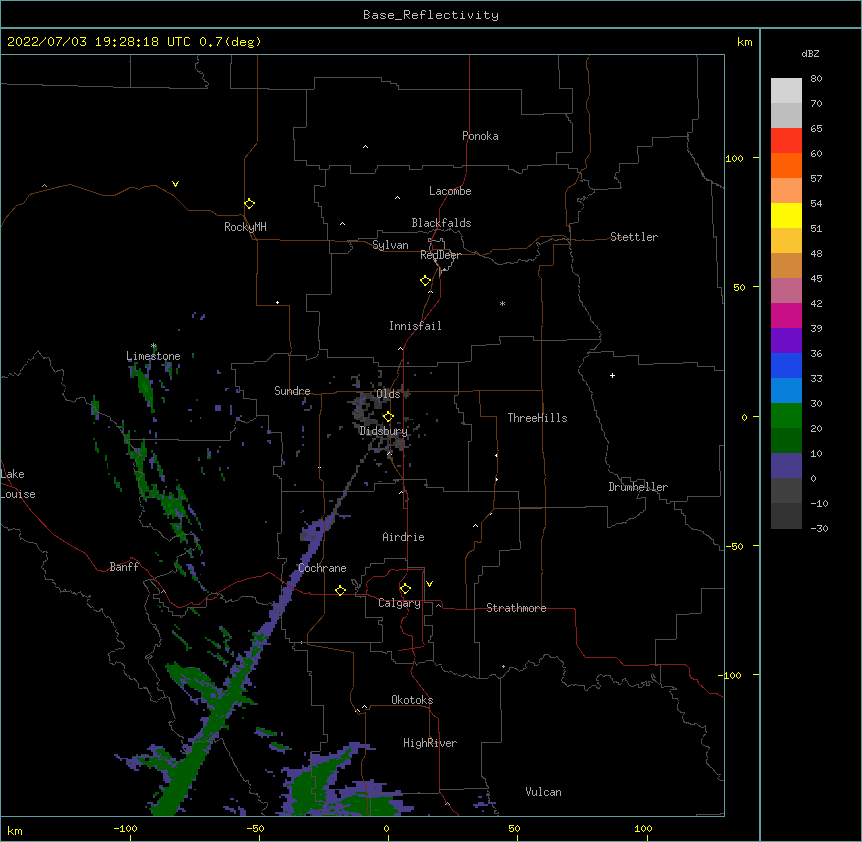Click the Innisfail city label
The image size is (862, 842).
coord(415,326)
